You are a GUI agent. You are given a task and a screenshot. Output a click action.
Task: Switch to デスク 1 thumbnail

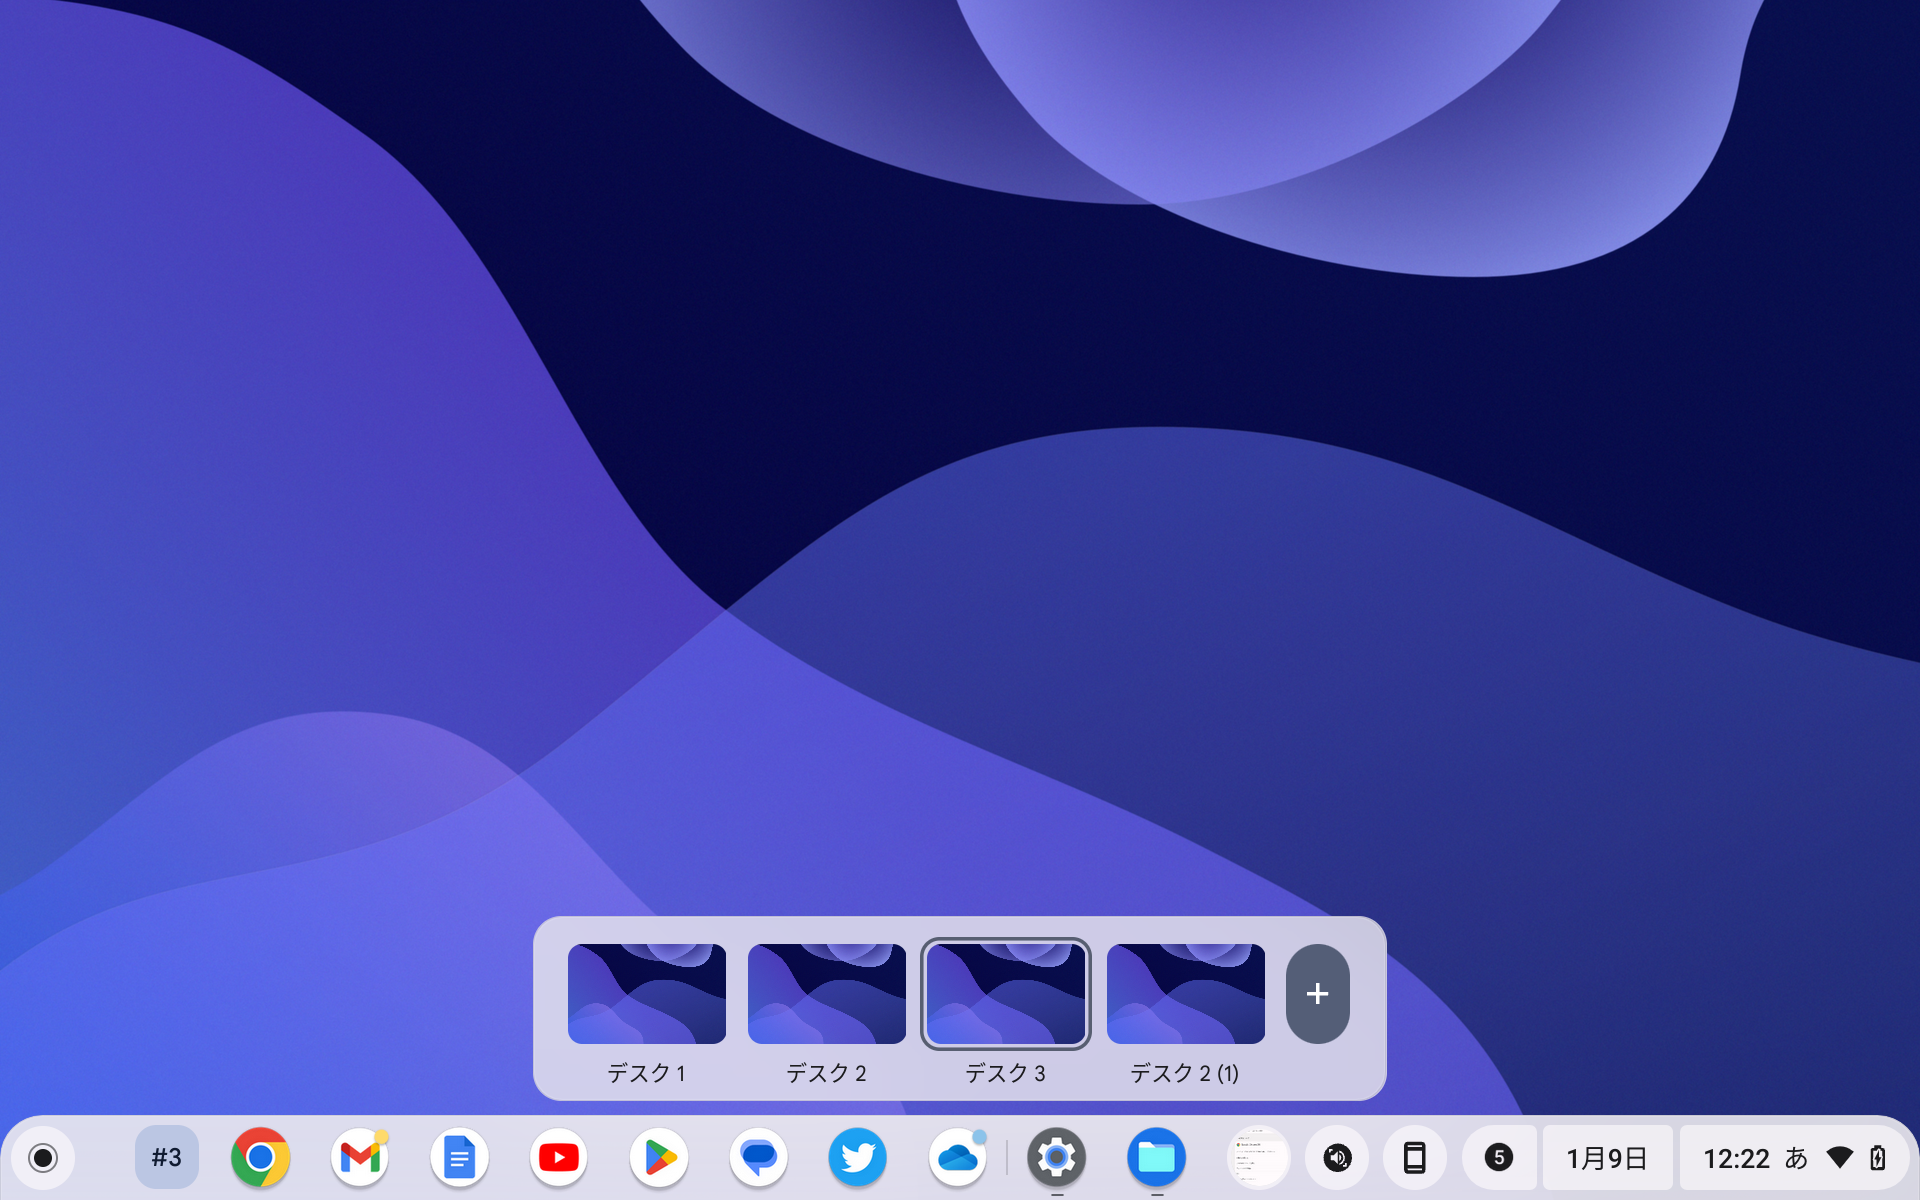pos(647,994)
